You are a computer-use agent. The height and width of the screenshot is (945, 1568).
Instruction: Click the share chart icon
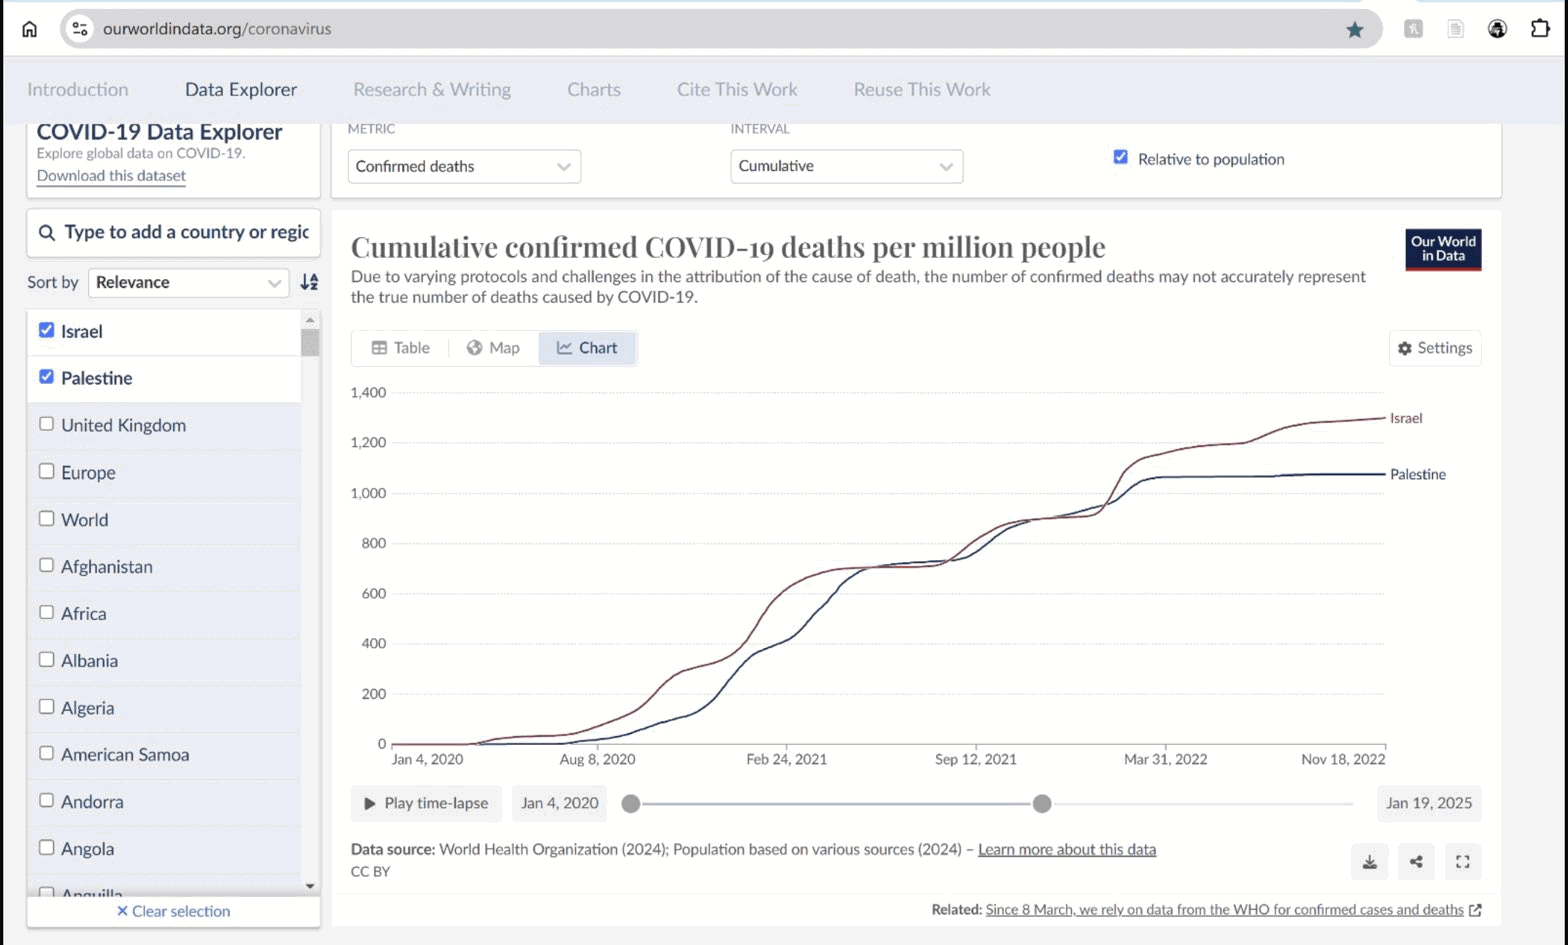[1416, 862]
